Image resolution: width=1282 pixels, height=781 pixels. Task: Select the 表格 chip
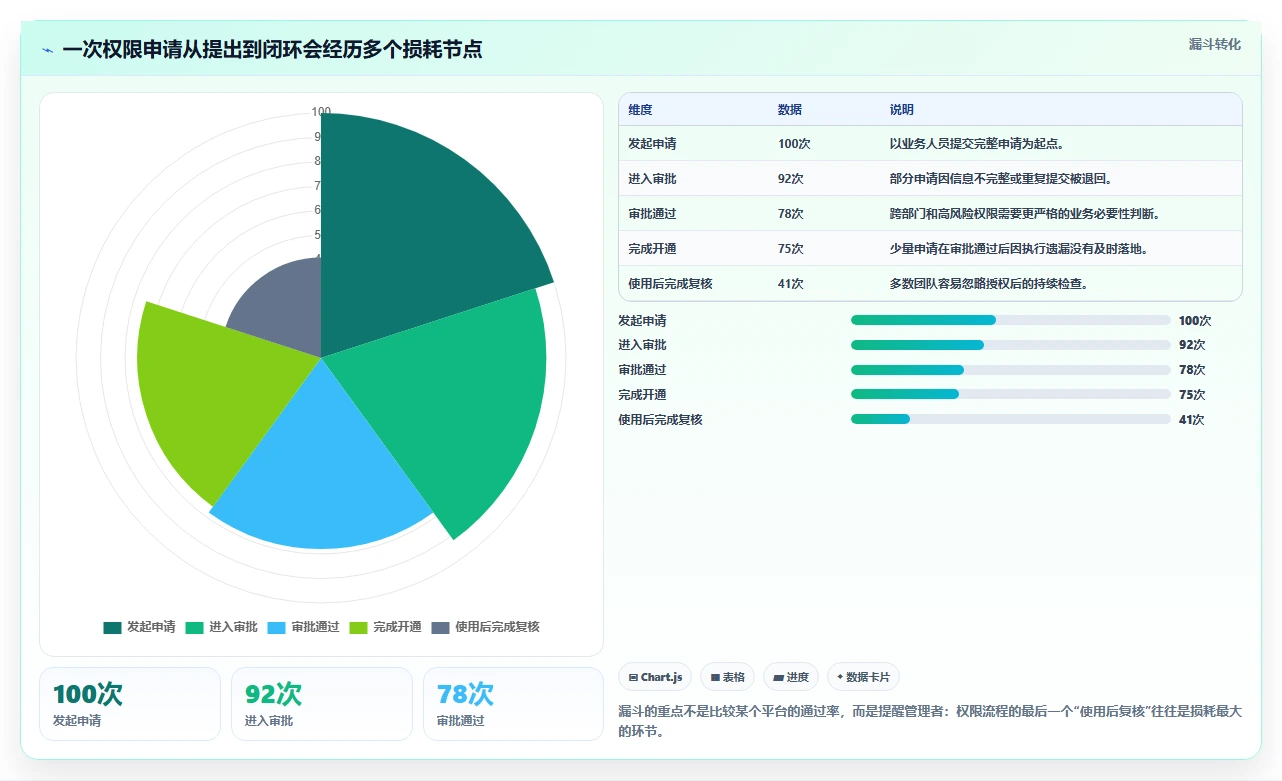tap(727, 677)
